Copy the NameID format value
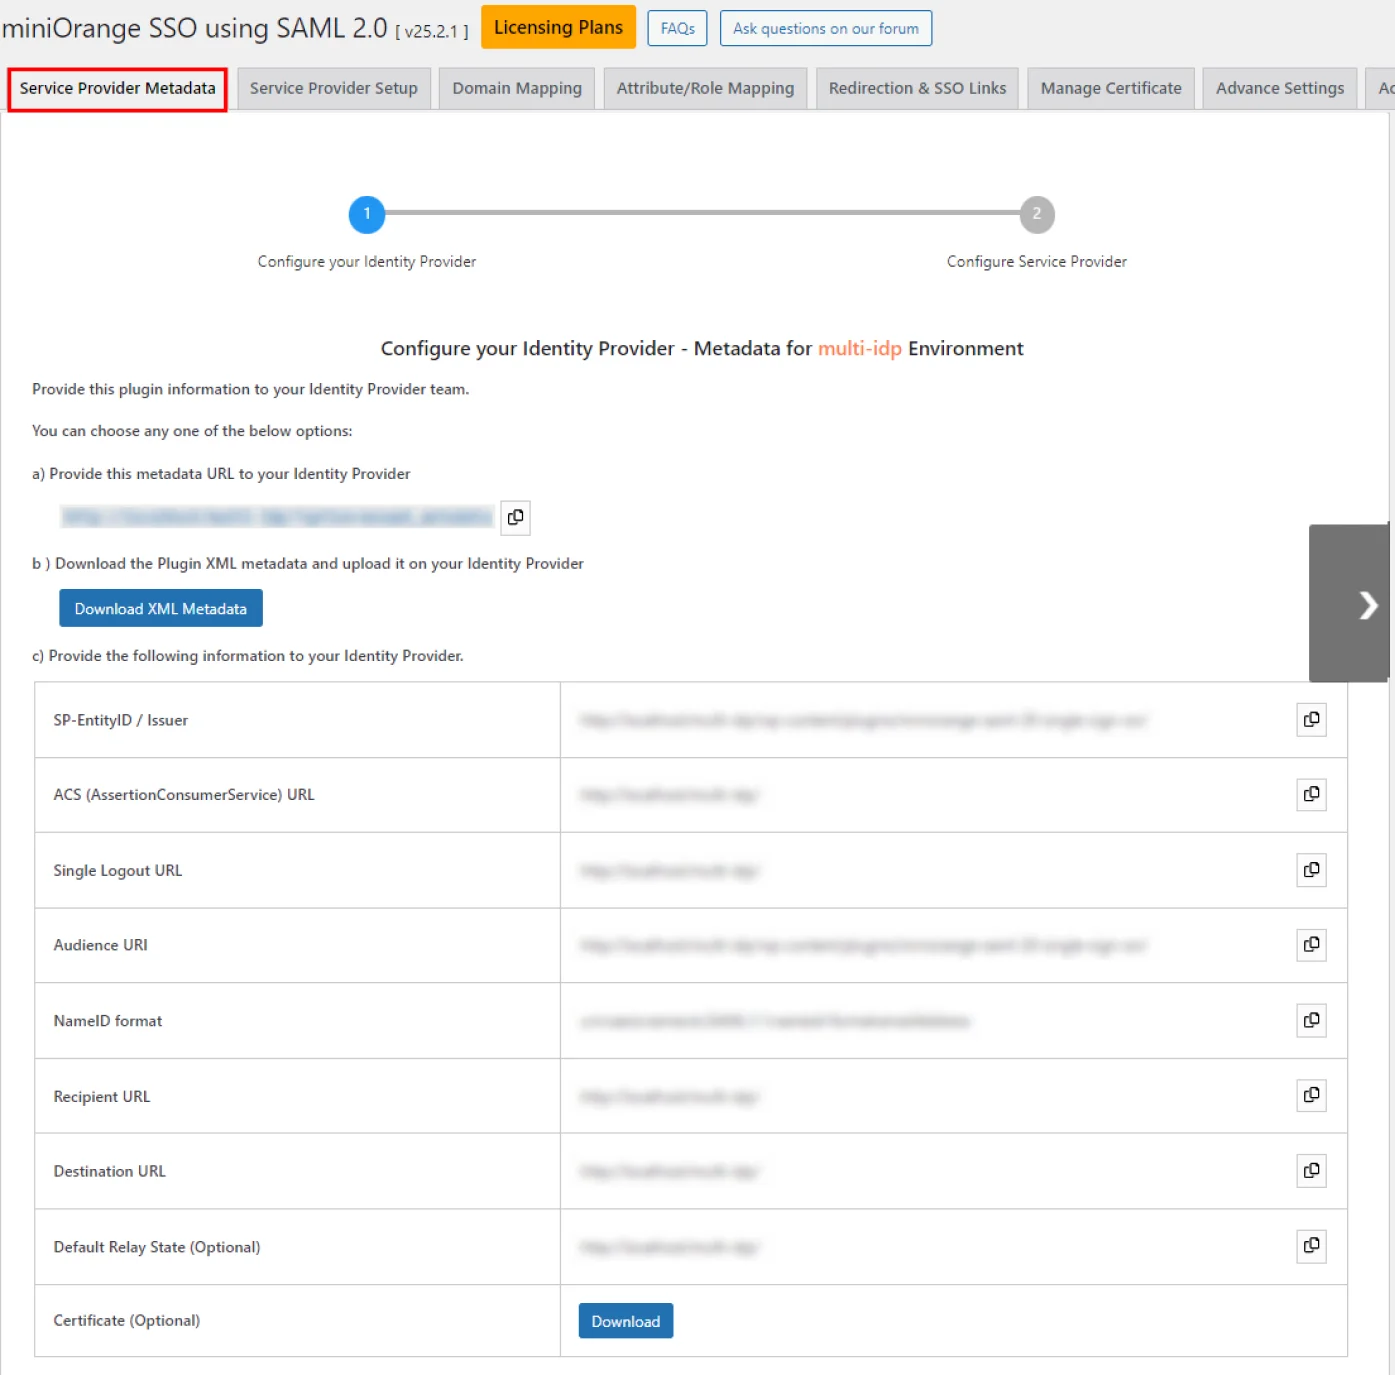This screenshot has height=1375, width=1395. [1311, 1021]
